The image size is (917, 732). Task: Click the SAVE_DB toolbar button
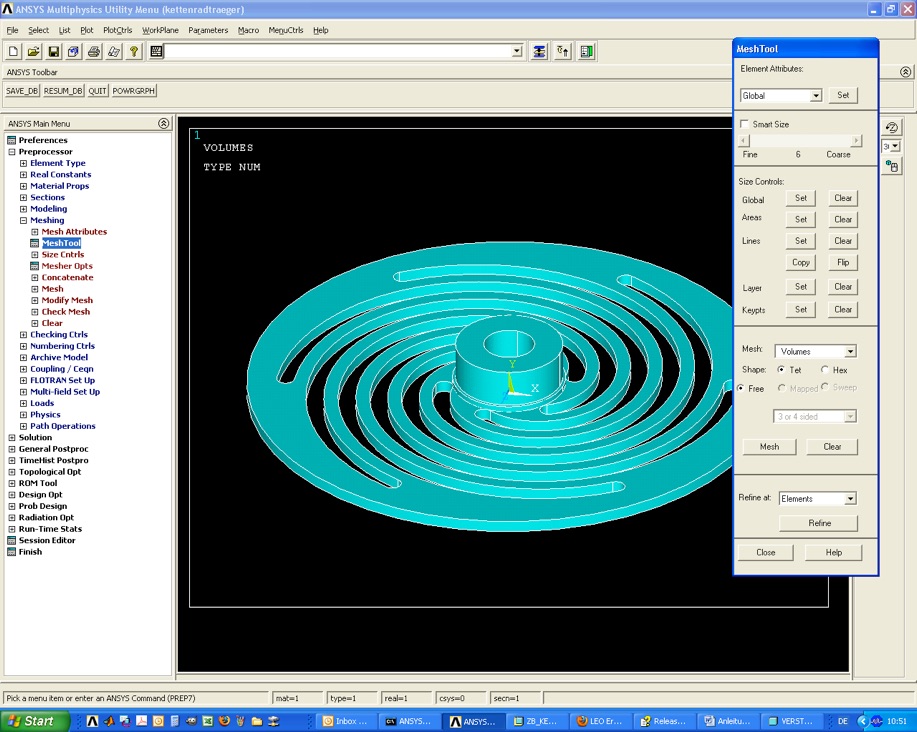click(x=22, y=91)
